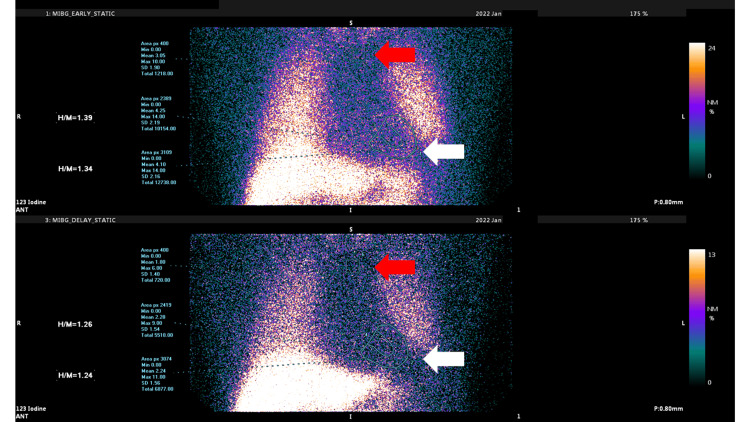This screenshot has height=422, width=750.
Task: Select the H/M=1.39 ratio label
Action: coord(75,118)
